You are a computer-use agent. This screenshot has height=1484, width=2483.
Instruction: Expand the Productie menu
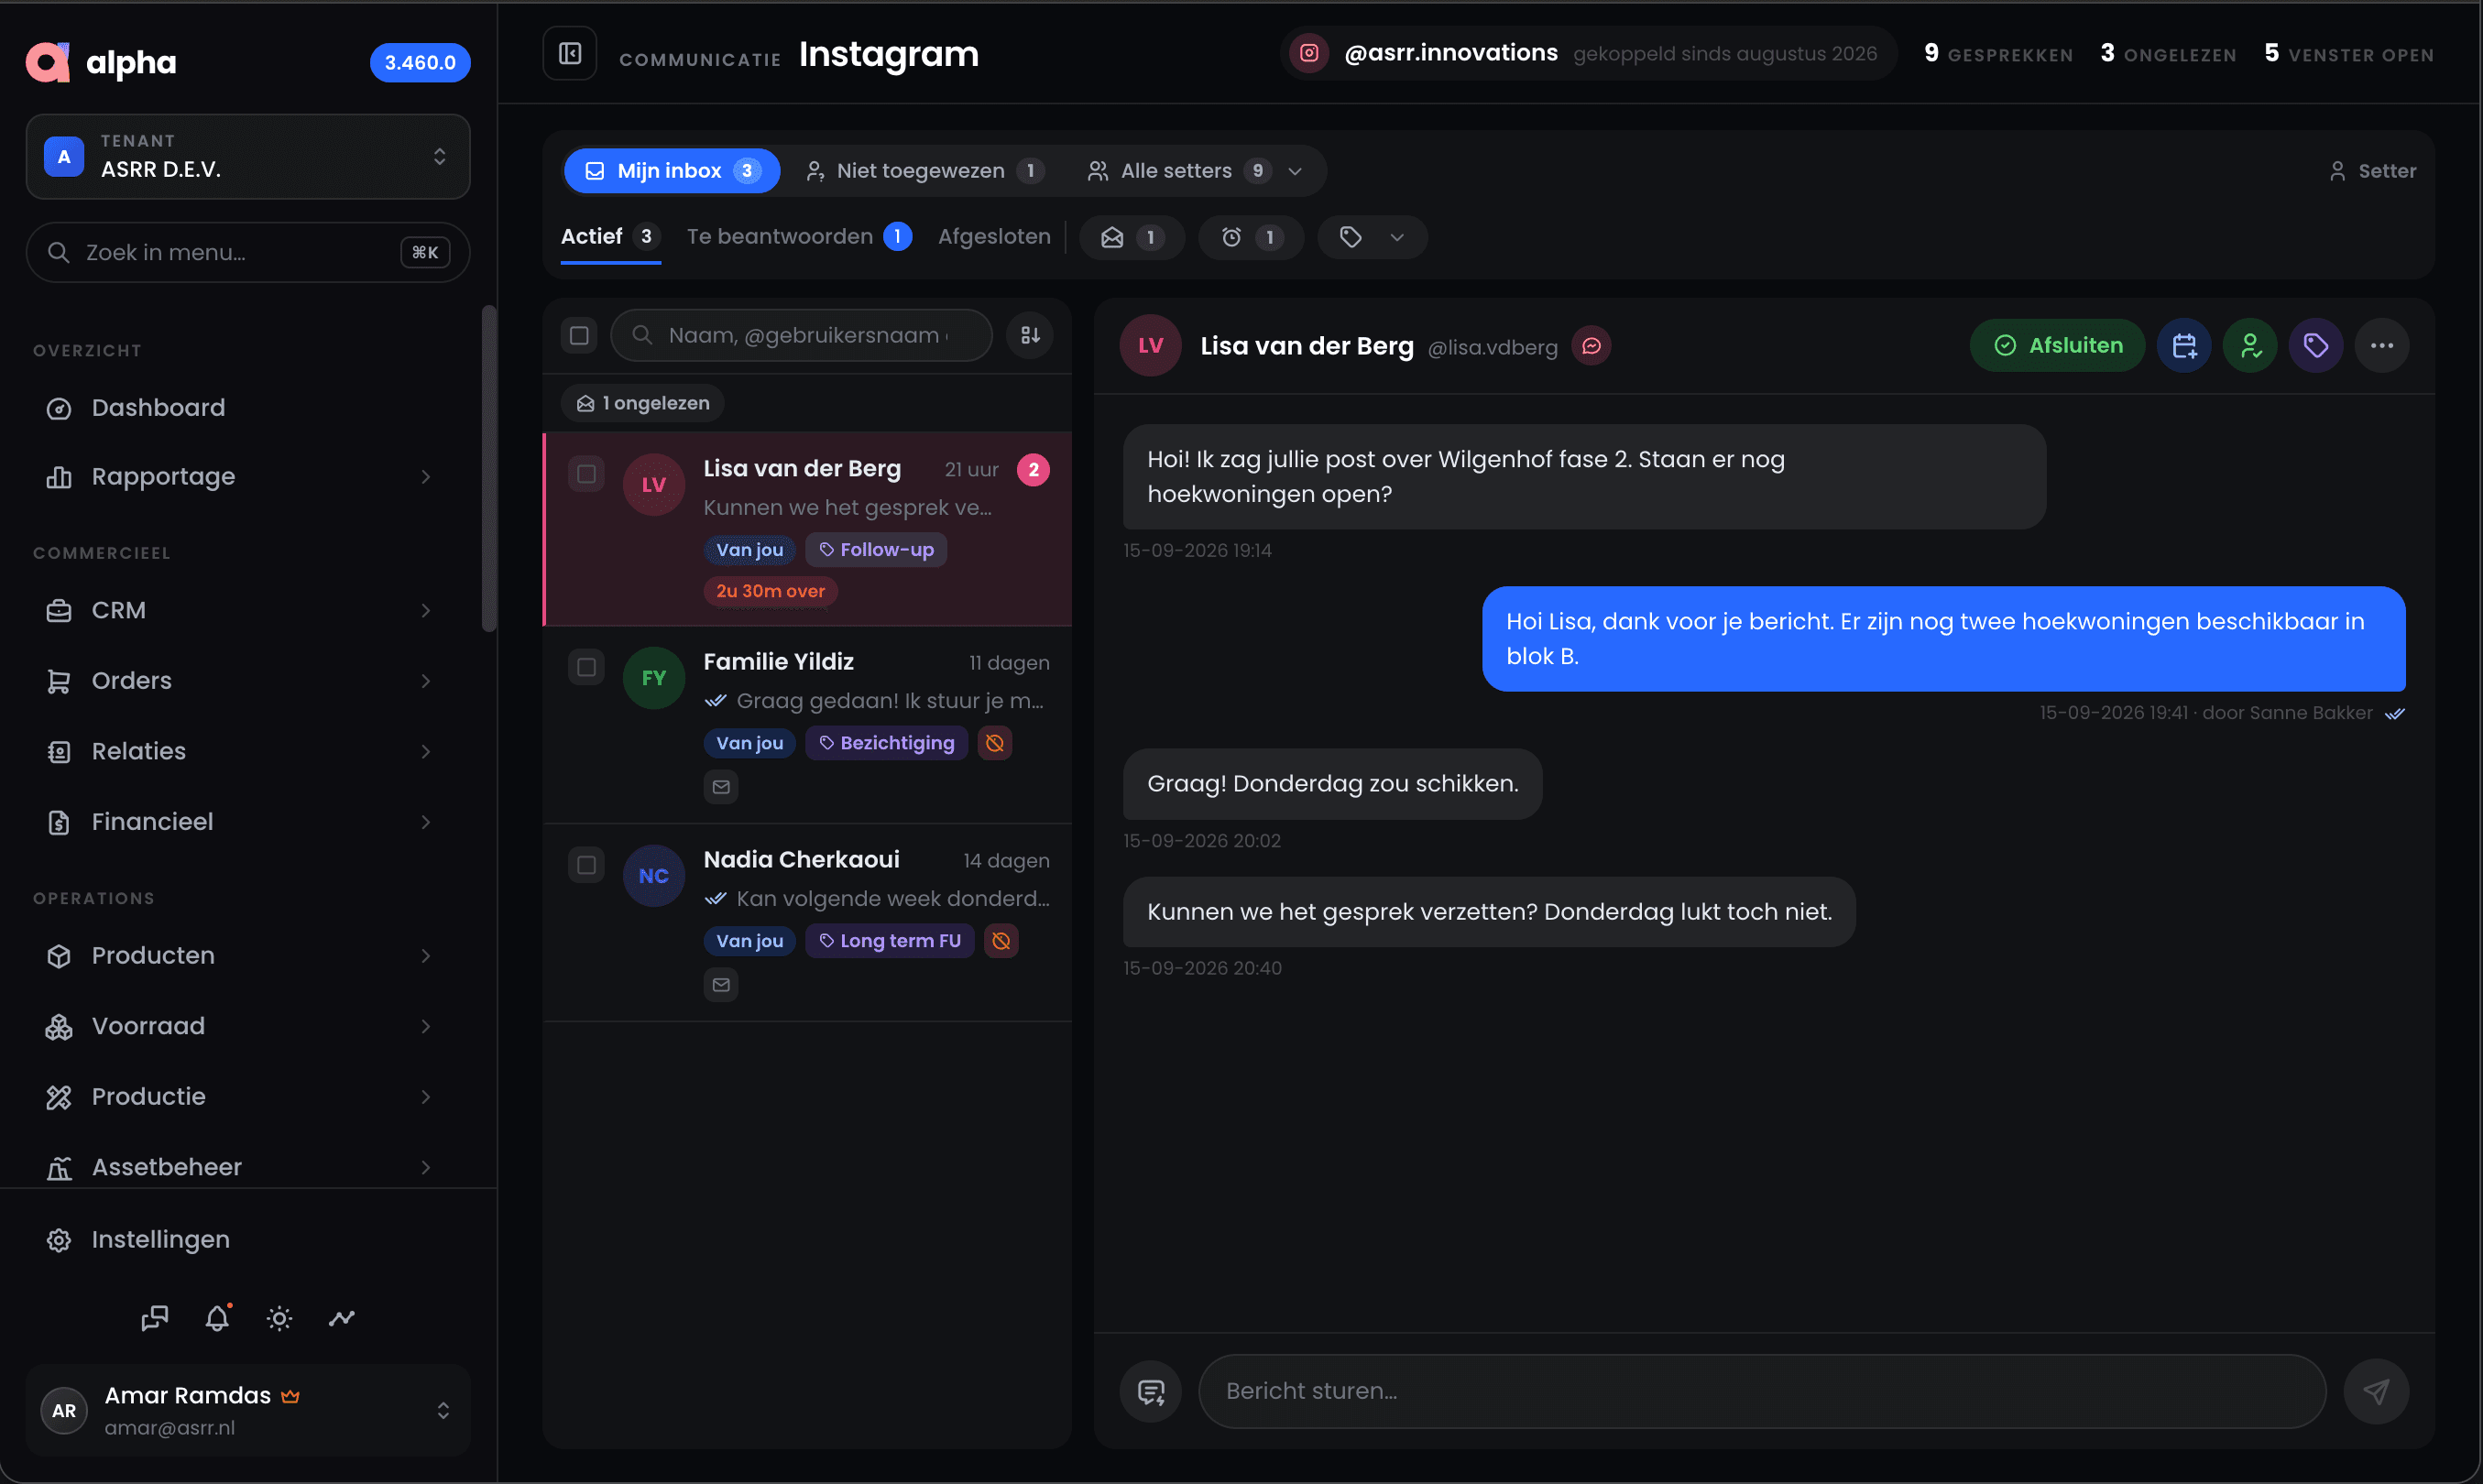[x=248, y=1097]
